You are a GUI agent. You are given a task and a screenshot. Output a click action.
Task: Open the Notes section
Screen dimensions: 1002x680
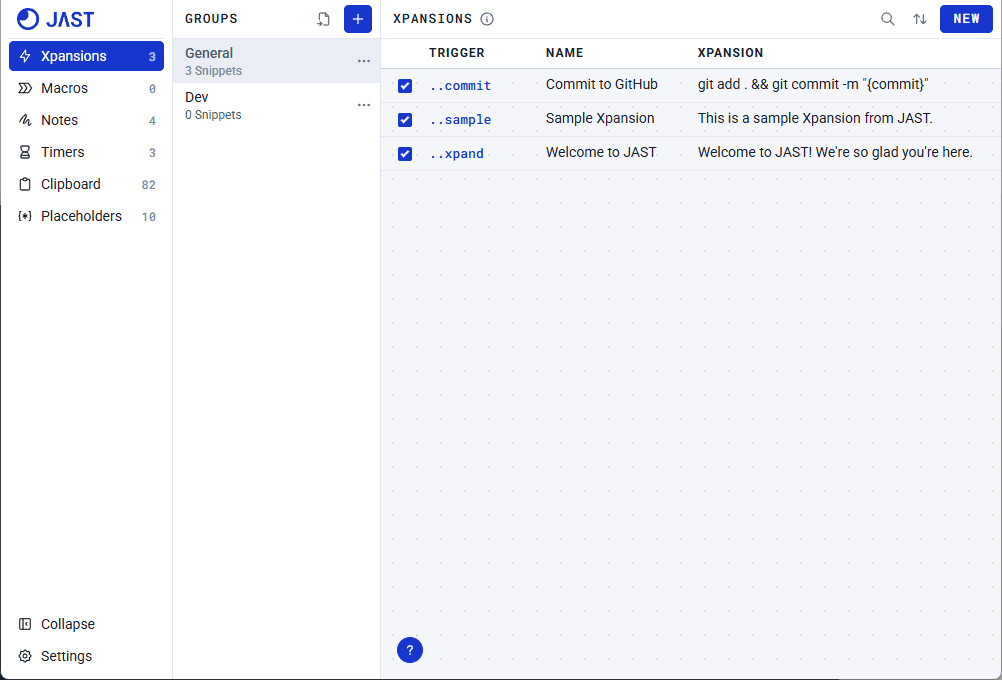pyautogui.click(x=86, y=120)
